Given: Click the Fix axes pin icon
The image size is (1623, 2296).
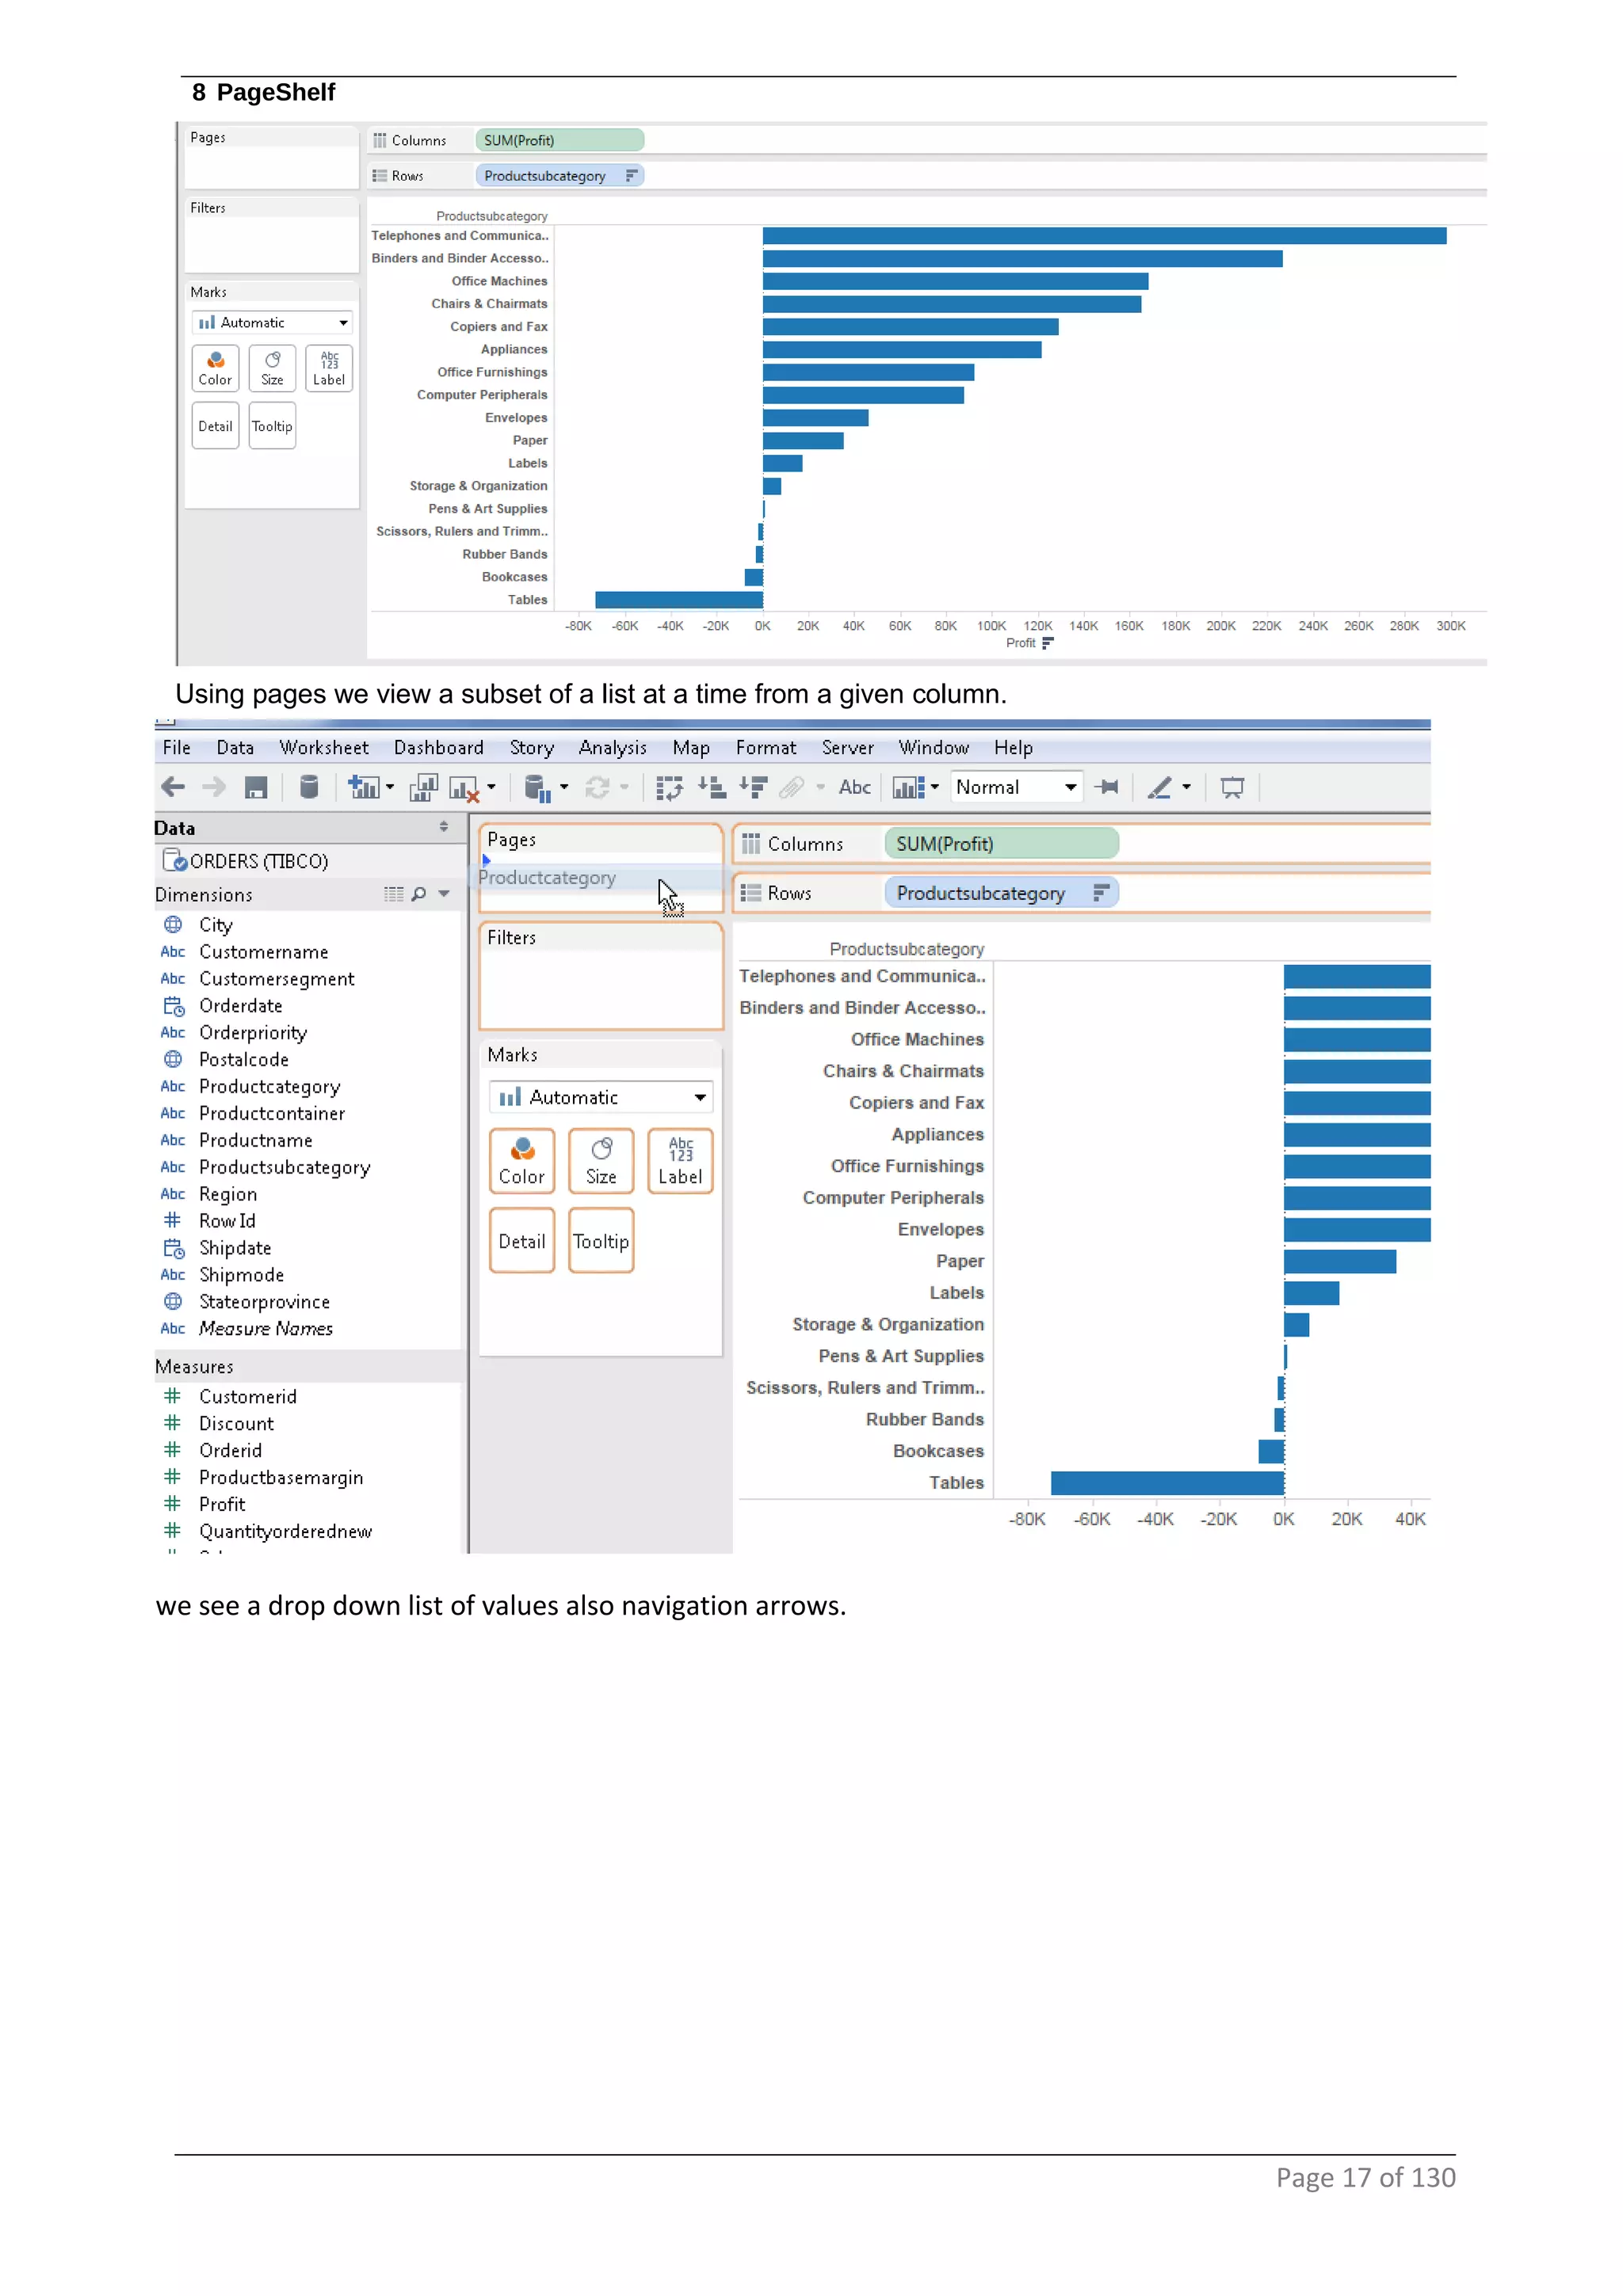Looking at the screenshot, I should tap(1107, 787).
